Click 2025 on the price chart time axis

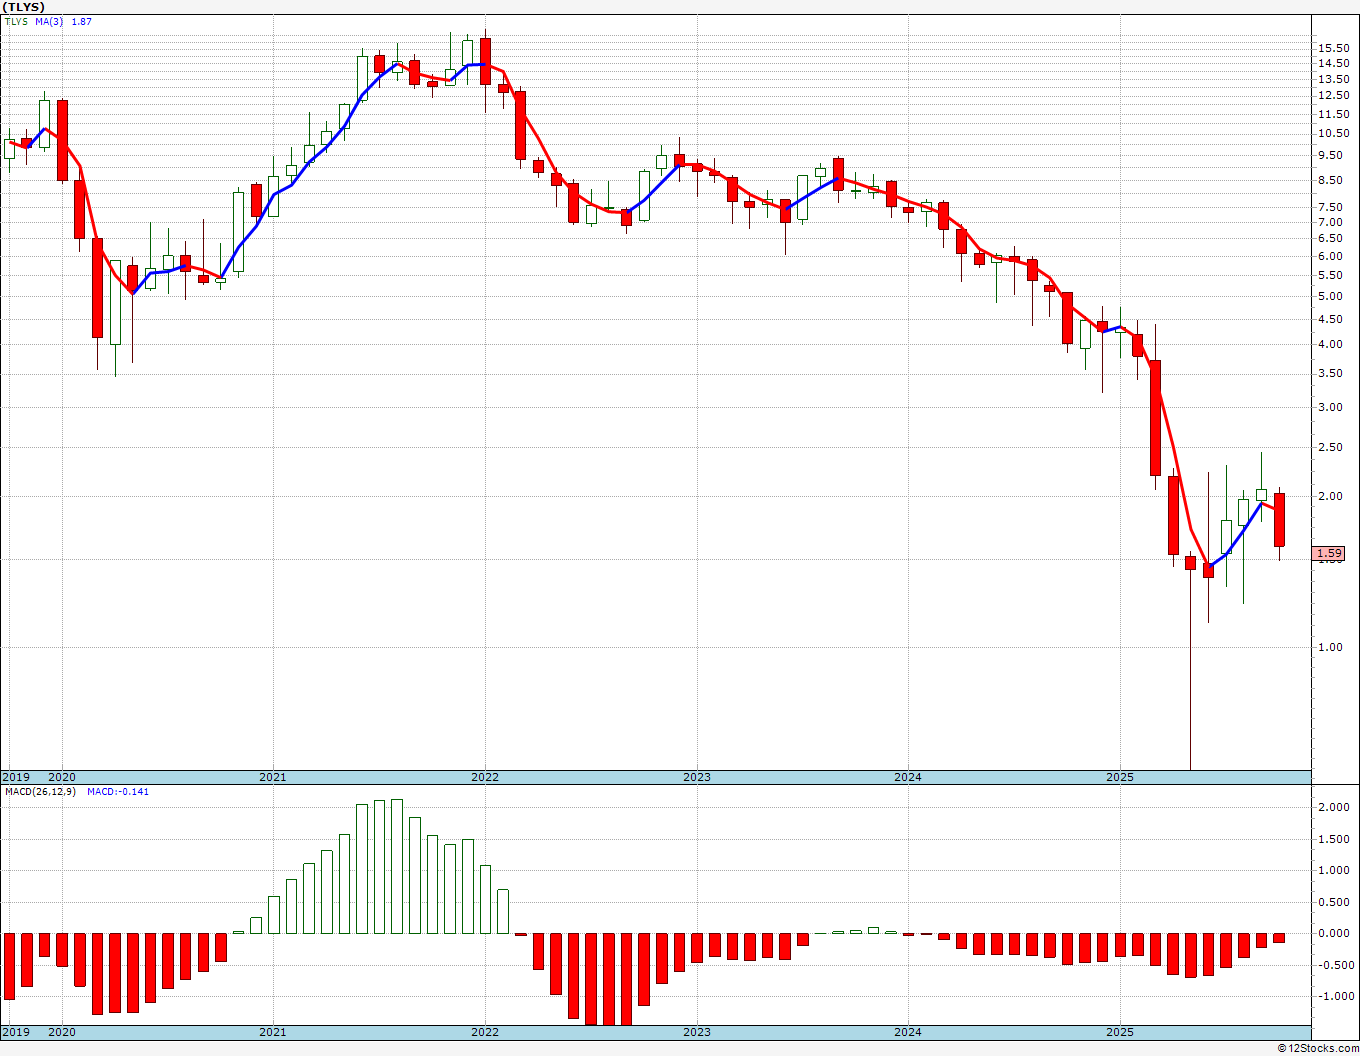click(x=1120, y=777)
